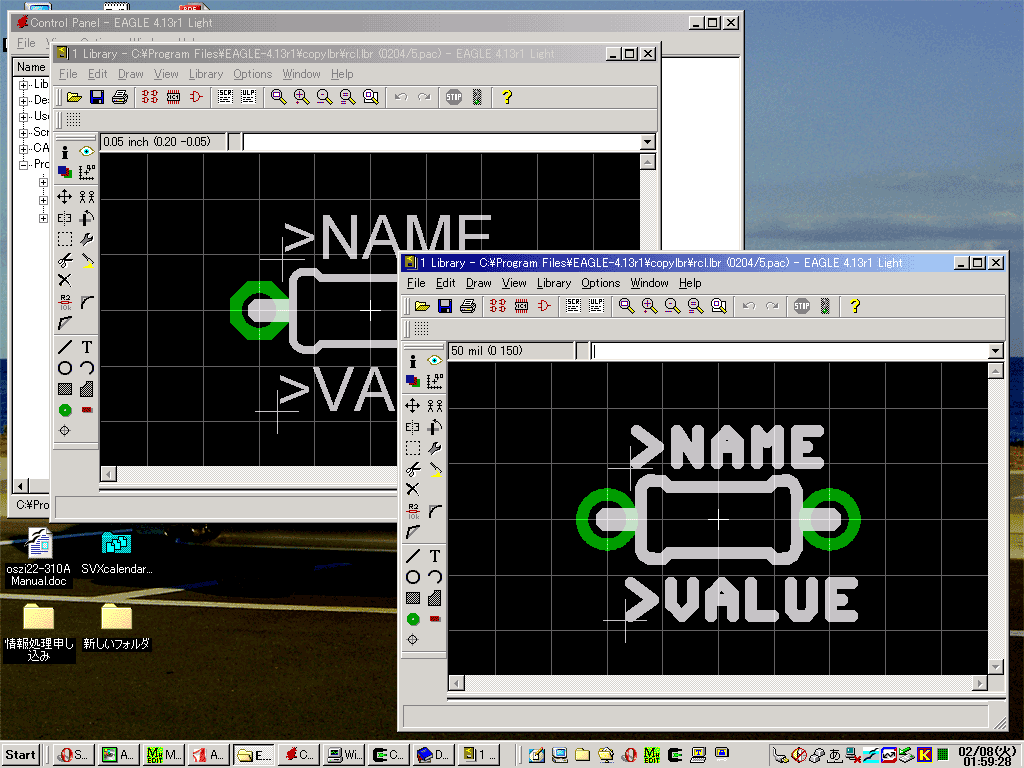Choose the green Pad tool in front window
The image size is (1024, 768).
(413, 619)
